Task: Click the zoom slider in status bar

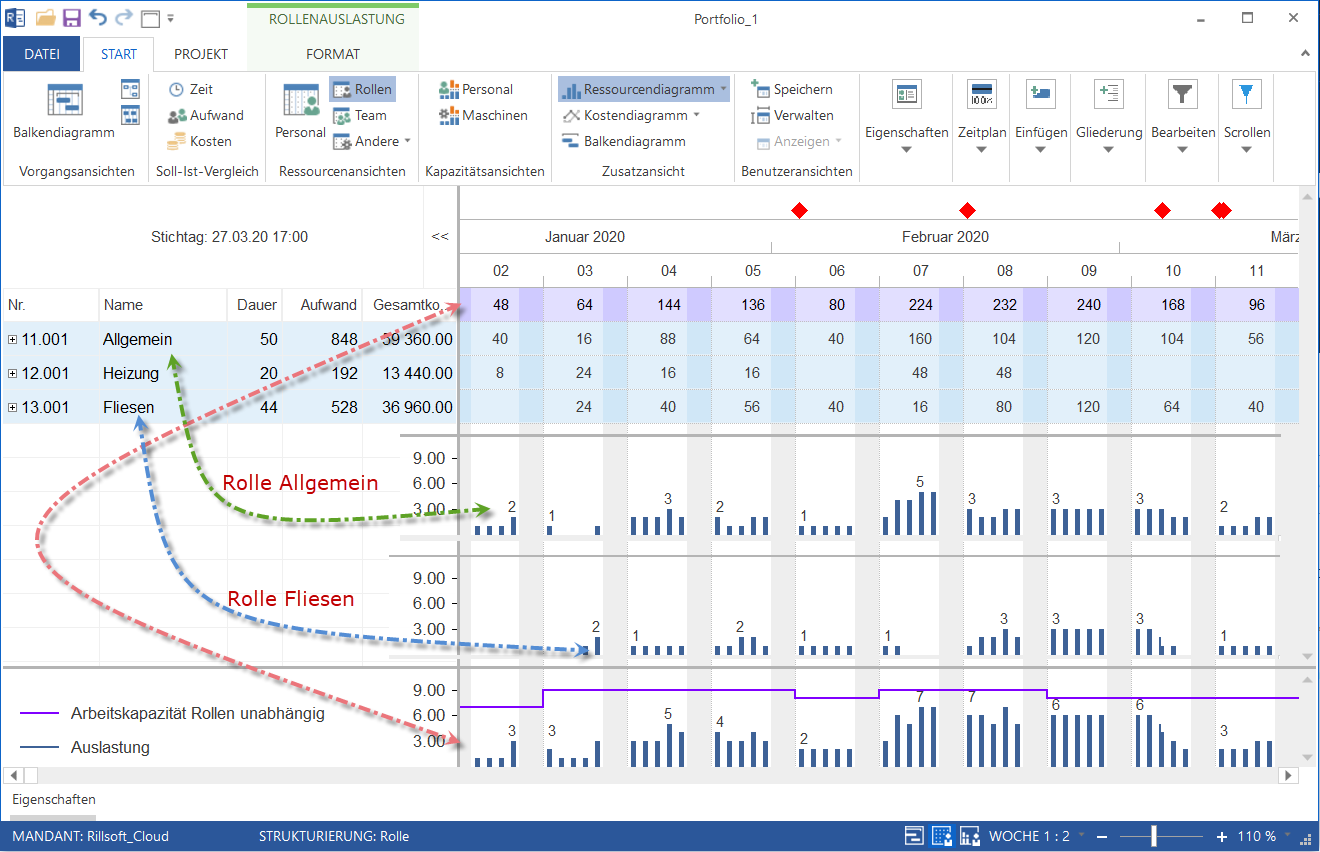Action: (1154, 836)
